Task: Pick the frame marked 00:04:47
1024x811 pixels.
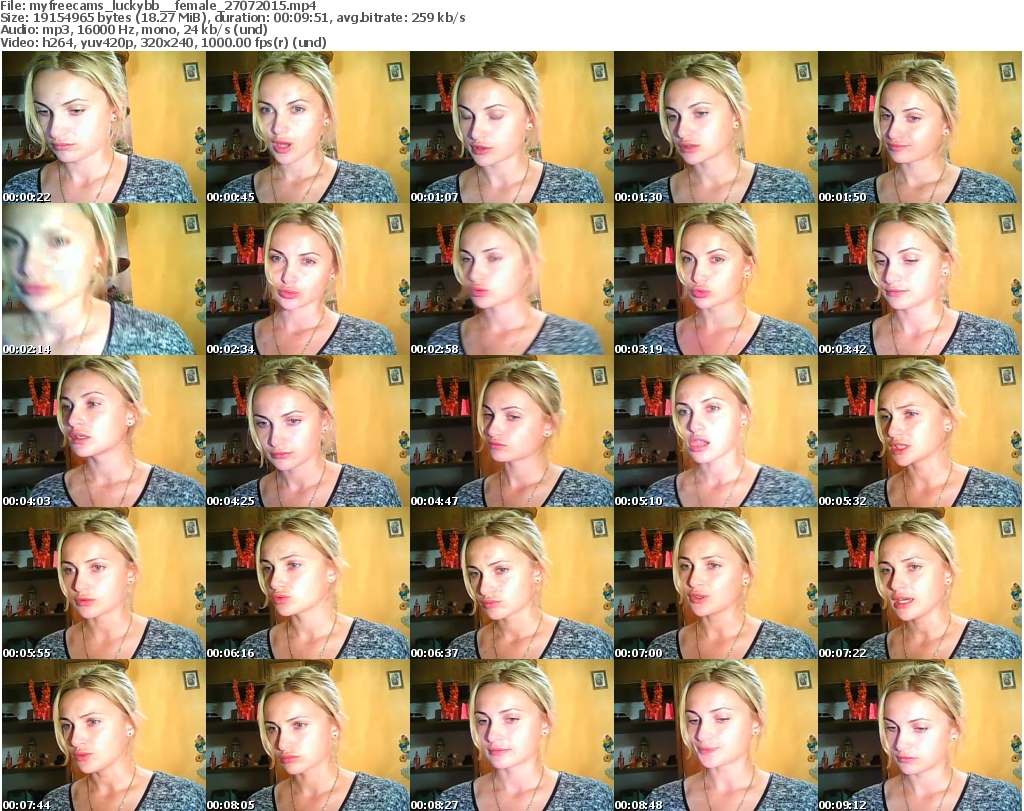Action: pyautogui.click(x=512, y=431)
